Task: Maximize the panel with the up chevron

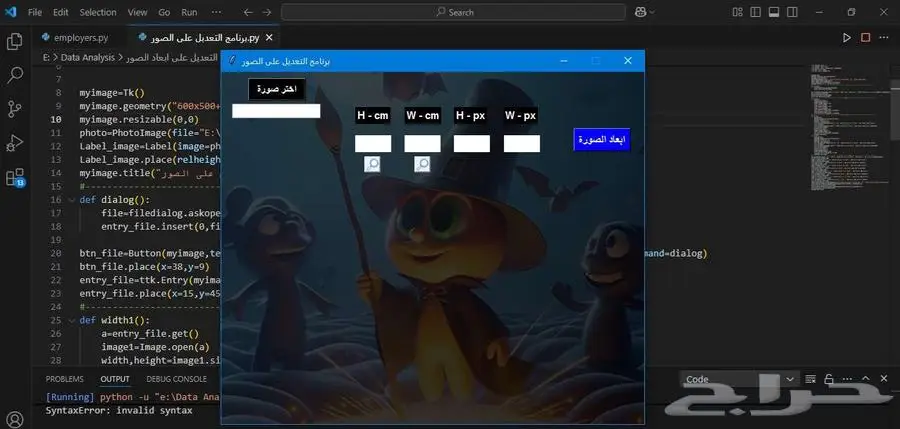Action: [x=866, y=378]
